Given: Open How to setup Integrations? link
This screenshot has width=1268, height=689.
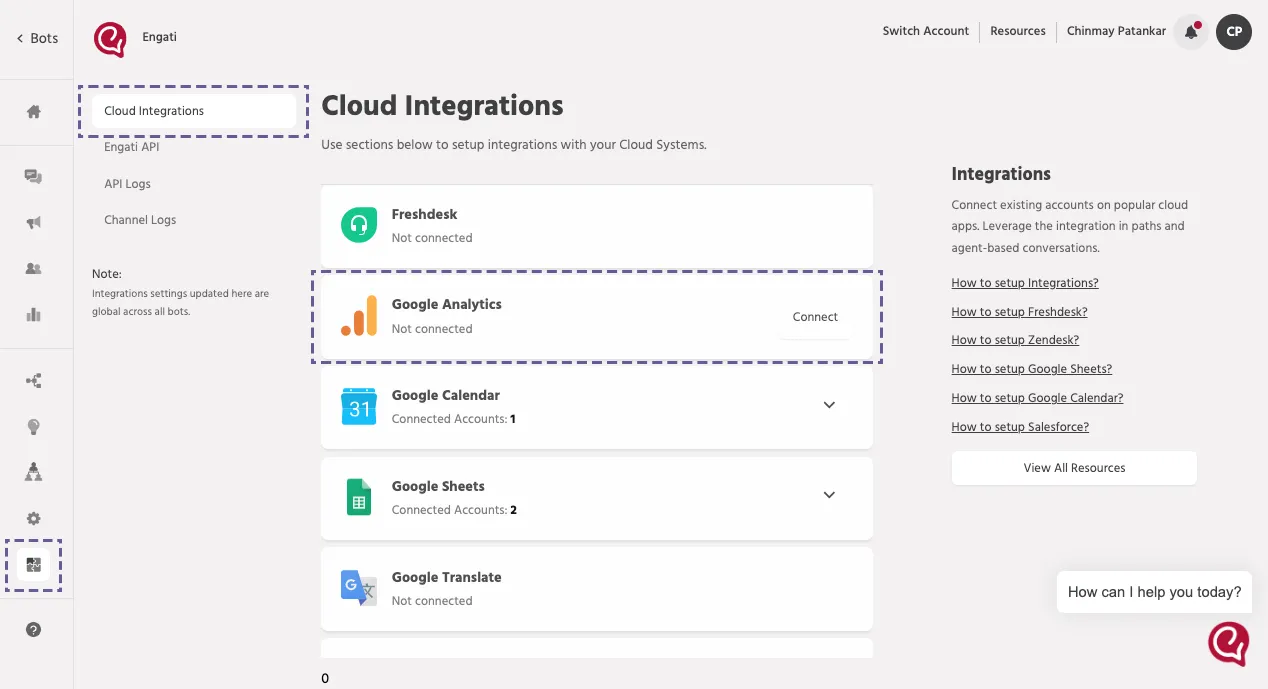Looking at the screenshot, I should tap(1025, 283).
